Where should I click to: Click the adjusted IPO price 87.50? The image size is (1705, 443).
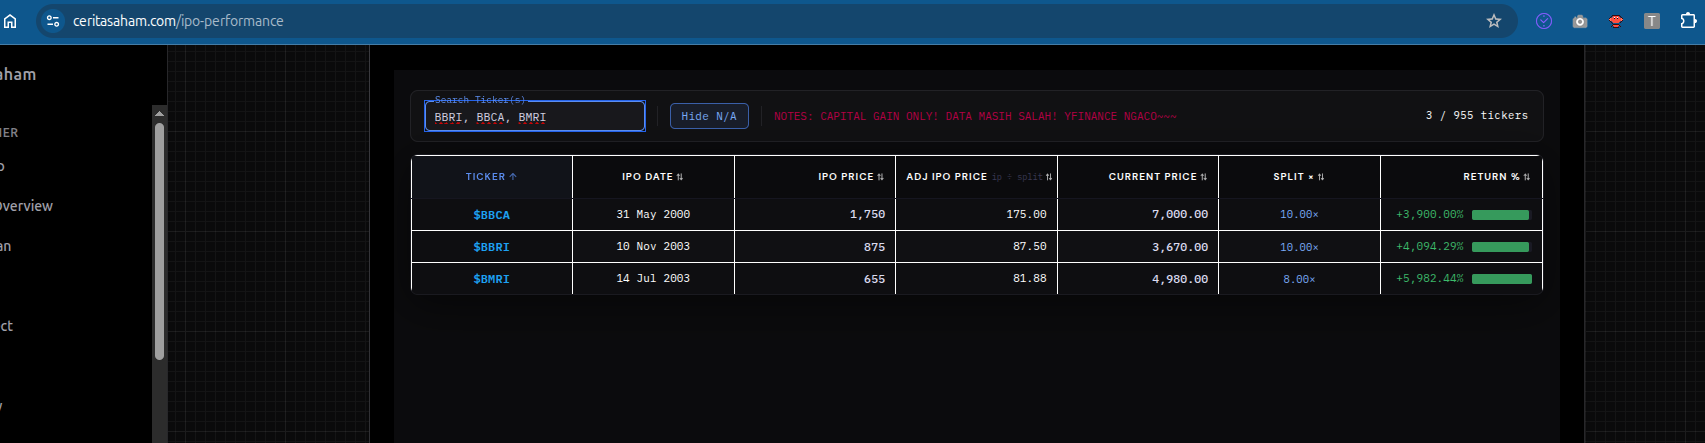1030,247
